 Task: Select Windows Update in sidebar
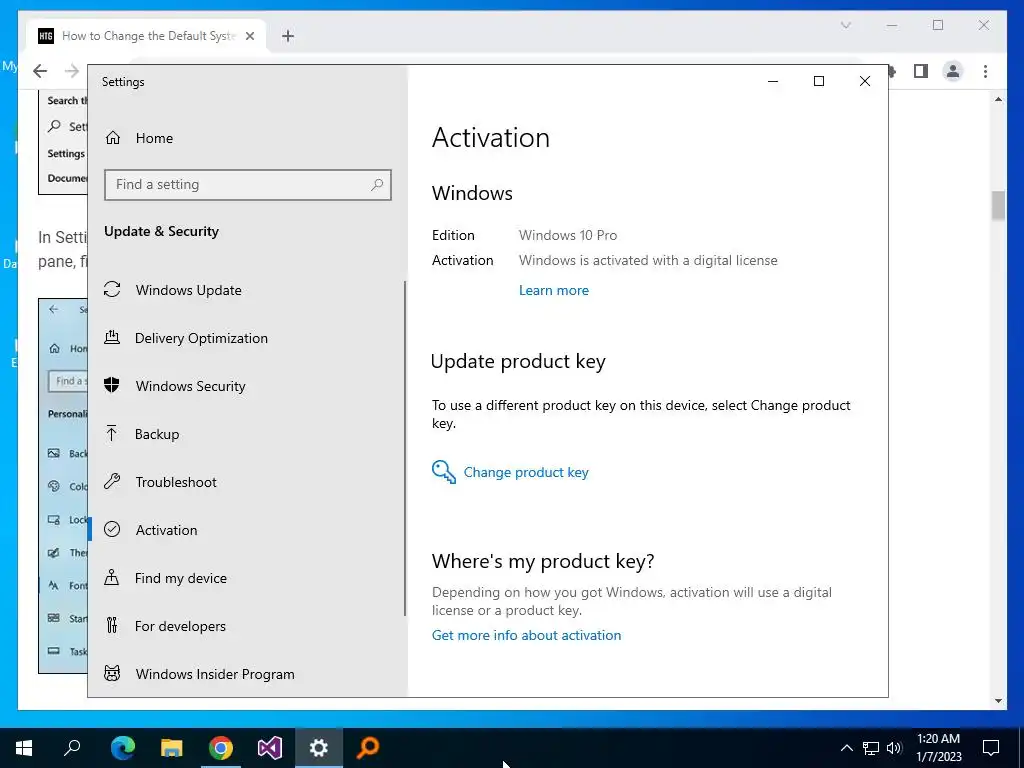(188, 290)
